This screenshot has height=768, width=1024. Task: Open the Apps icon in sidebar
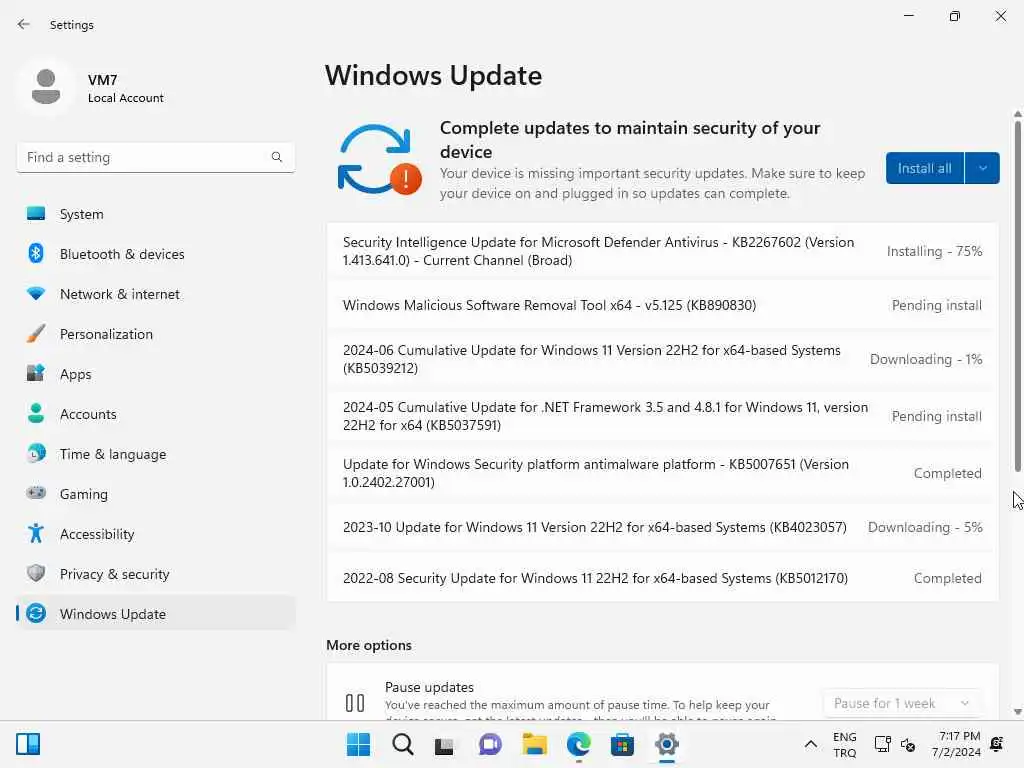click(x=36, y=374)
